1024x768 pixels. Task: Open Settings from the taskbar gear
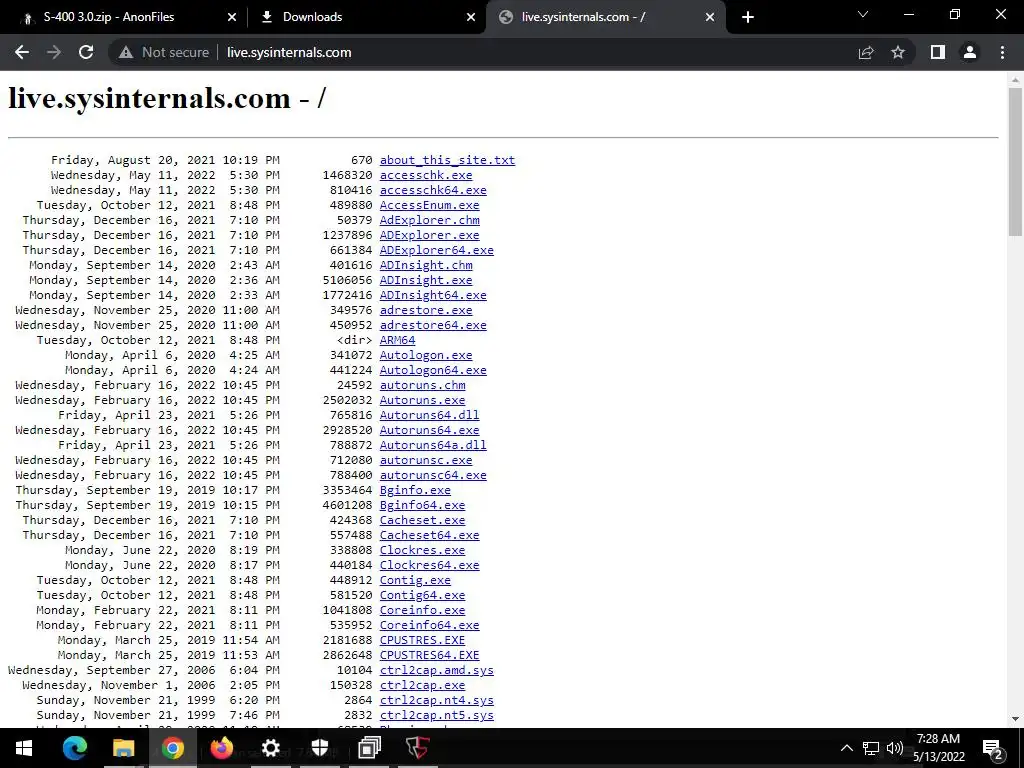click(270, 748)
